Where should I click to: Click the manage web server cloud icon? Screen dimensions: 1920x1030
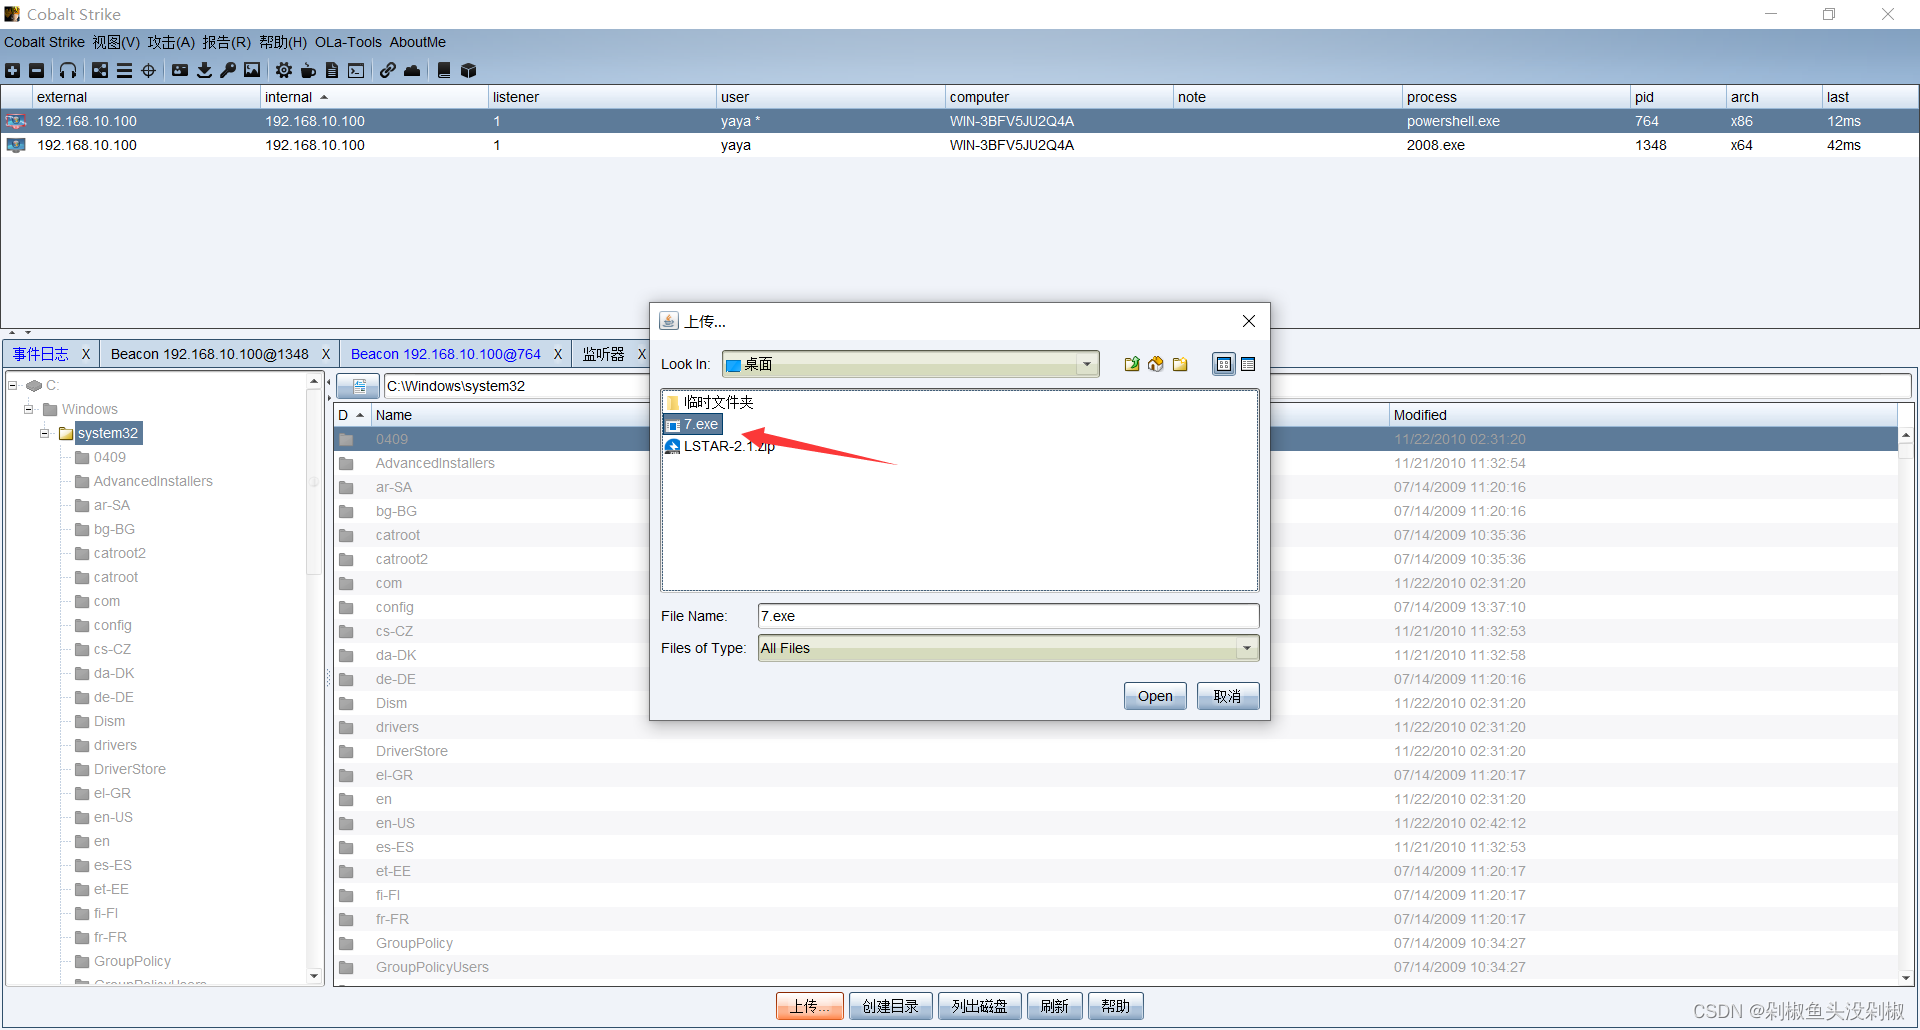[412, 70]
